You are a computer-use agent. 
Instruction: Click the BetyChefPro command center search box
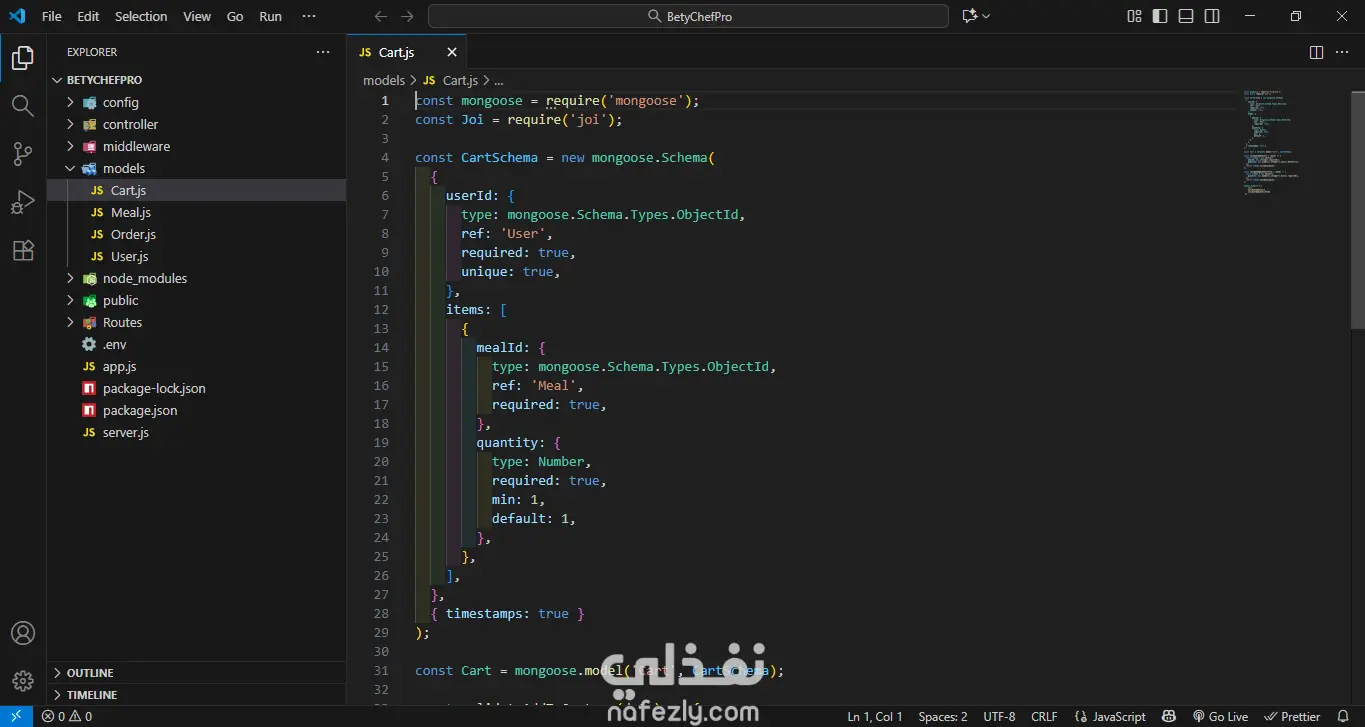[x=688, y=16]
